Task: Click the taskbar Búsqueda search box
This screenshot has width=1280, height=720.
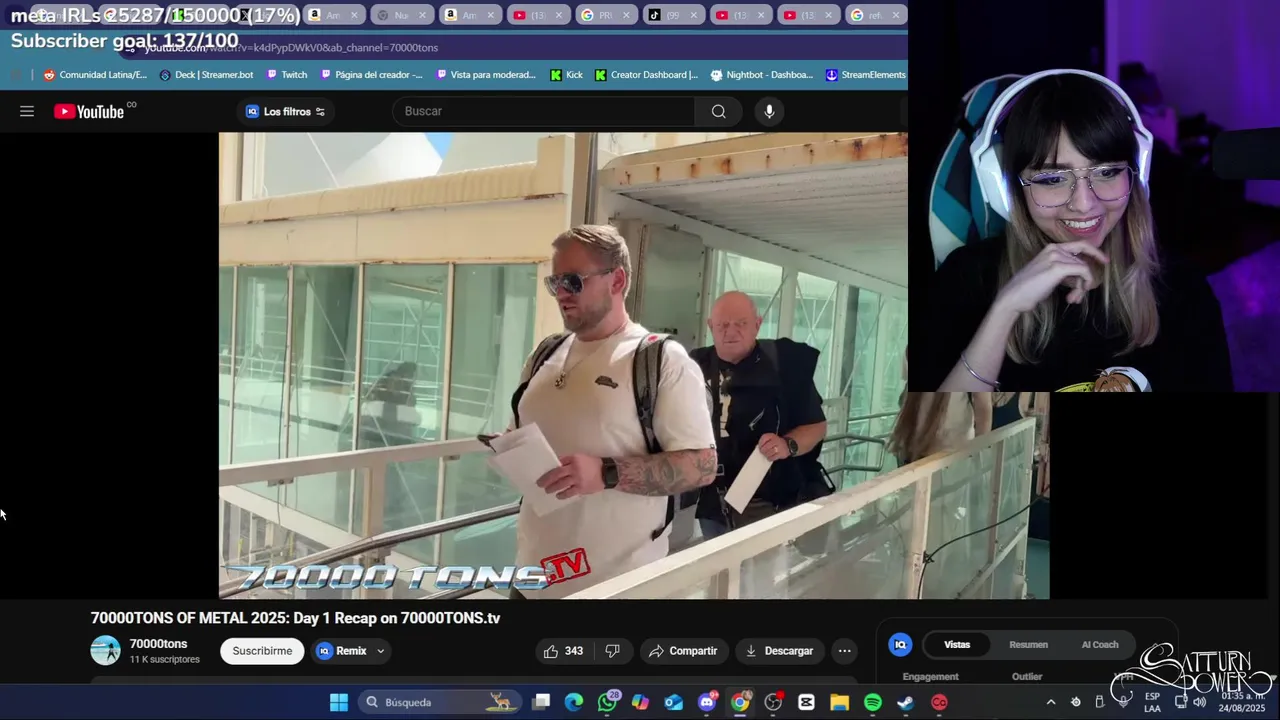Action: click(440, 702)
